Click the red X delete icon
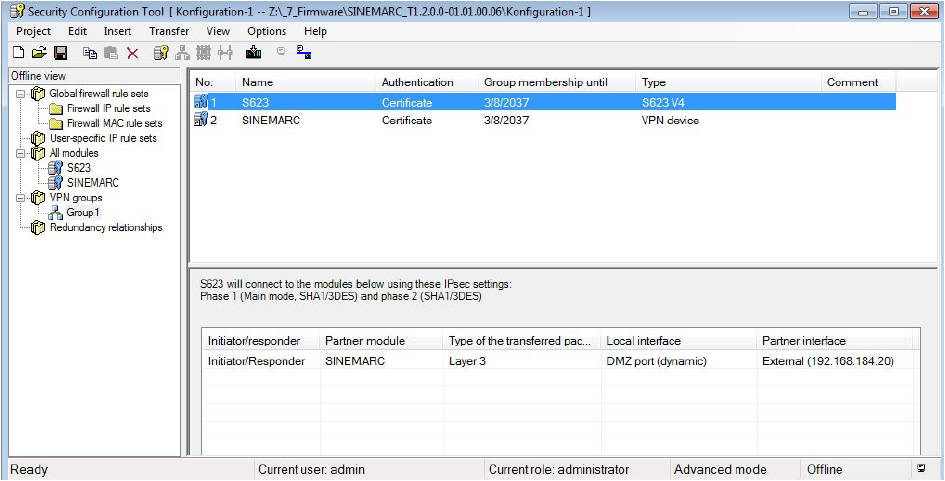The image size is (945, 481). tap(133, 54)
